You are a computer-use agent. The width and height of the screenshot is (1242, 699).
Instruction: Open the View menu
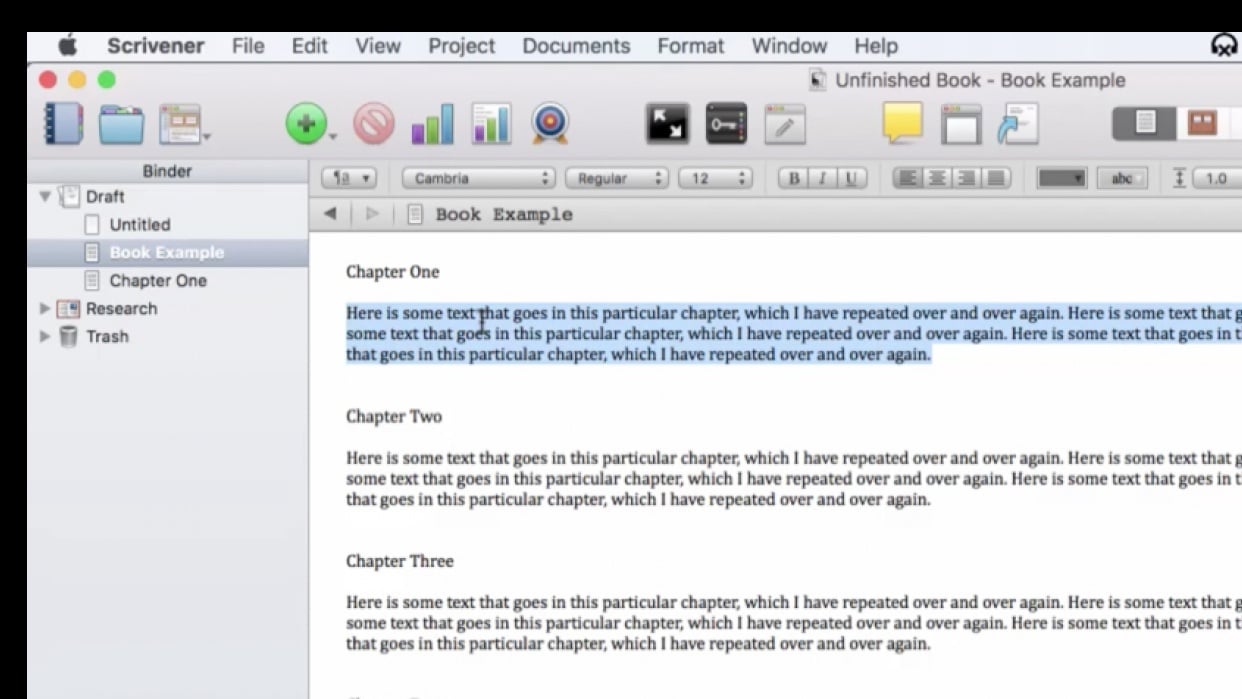378,46
